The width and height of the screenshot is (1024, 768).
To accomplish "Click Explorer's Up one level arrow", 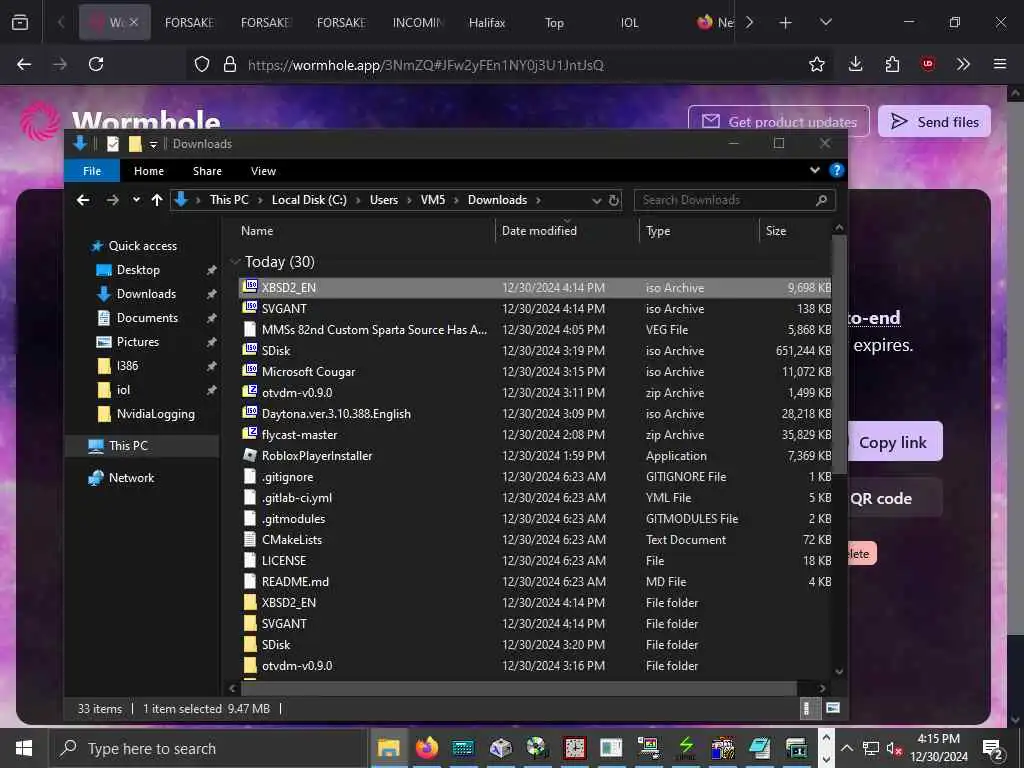I will [x=157, y=200].
